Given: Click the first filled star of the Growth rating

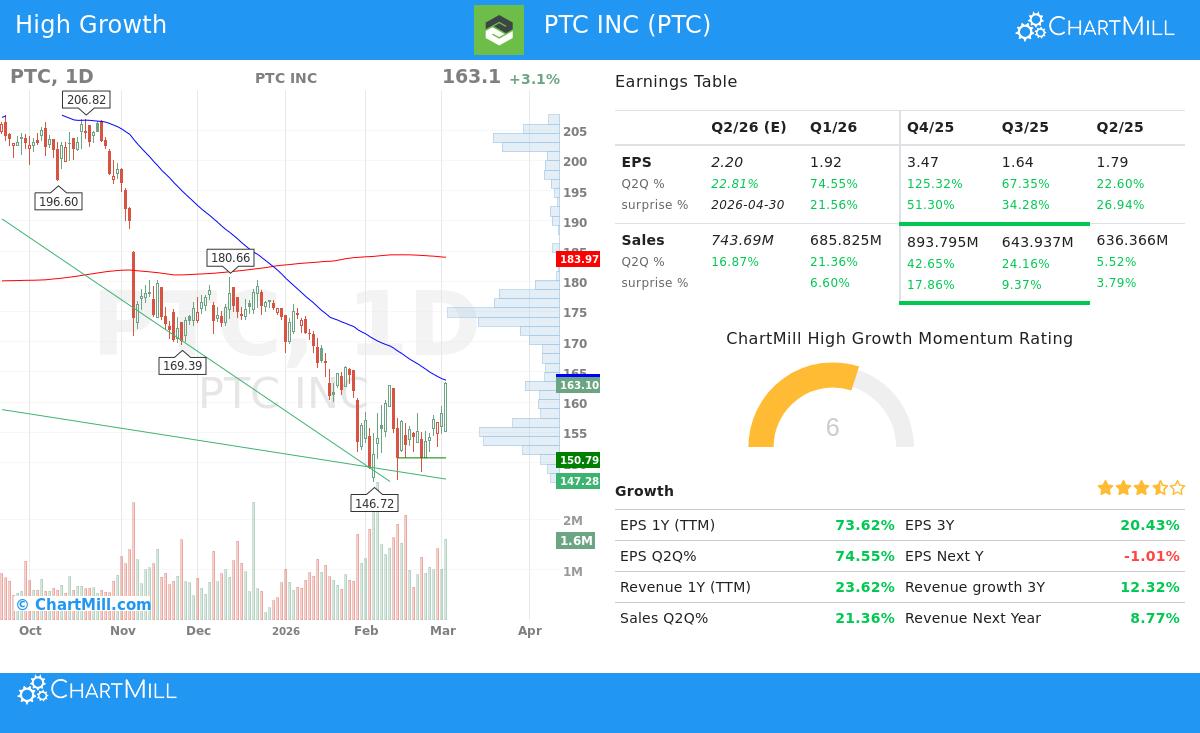Looking at the screenshot, I should tap(1104, 488).
